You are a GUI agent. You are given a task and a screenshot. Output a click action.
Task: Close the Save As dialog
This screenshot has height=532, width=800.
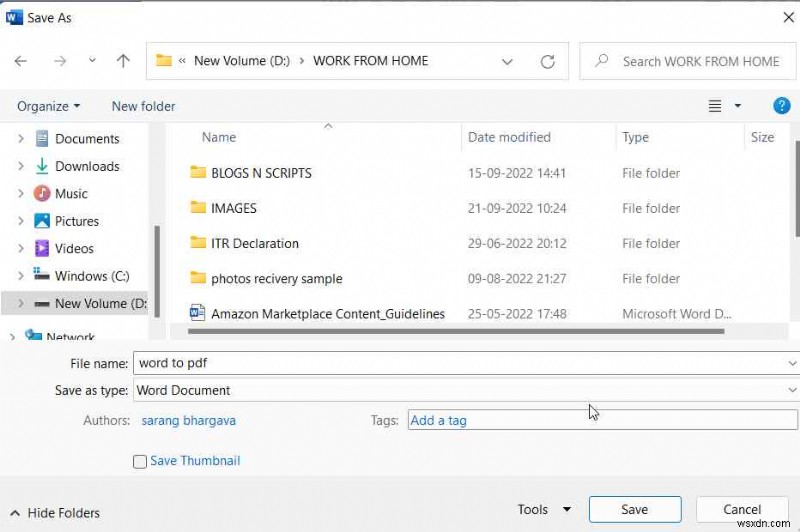pyautogui.click(x=788, y=17)
